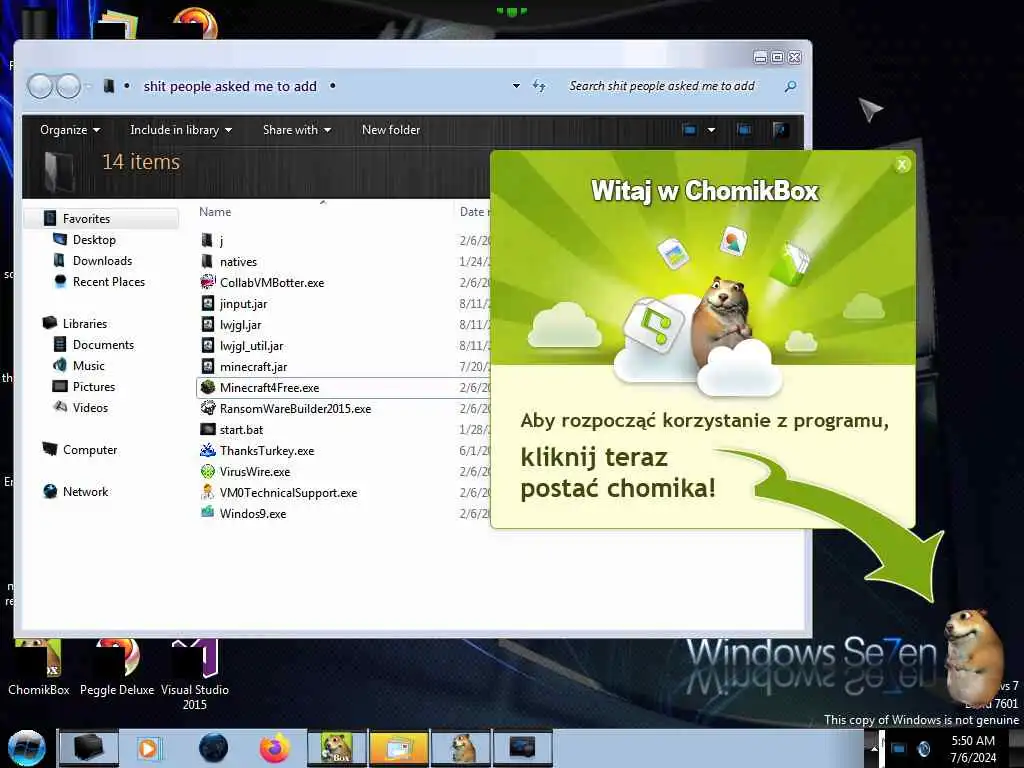The height and width of the screenshot is (768, 1024).
Task: Select the lwjgl.jar file
Action: pyautogui.click(x=240, y=325)
